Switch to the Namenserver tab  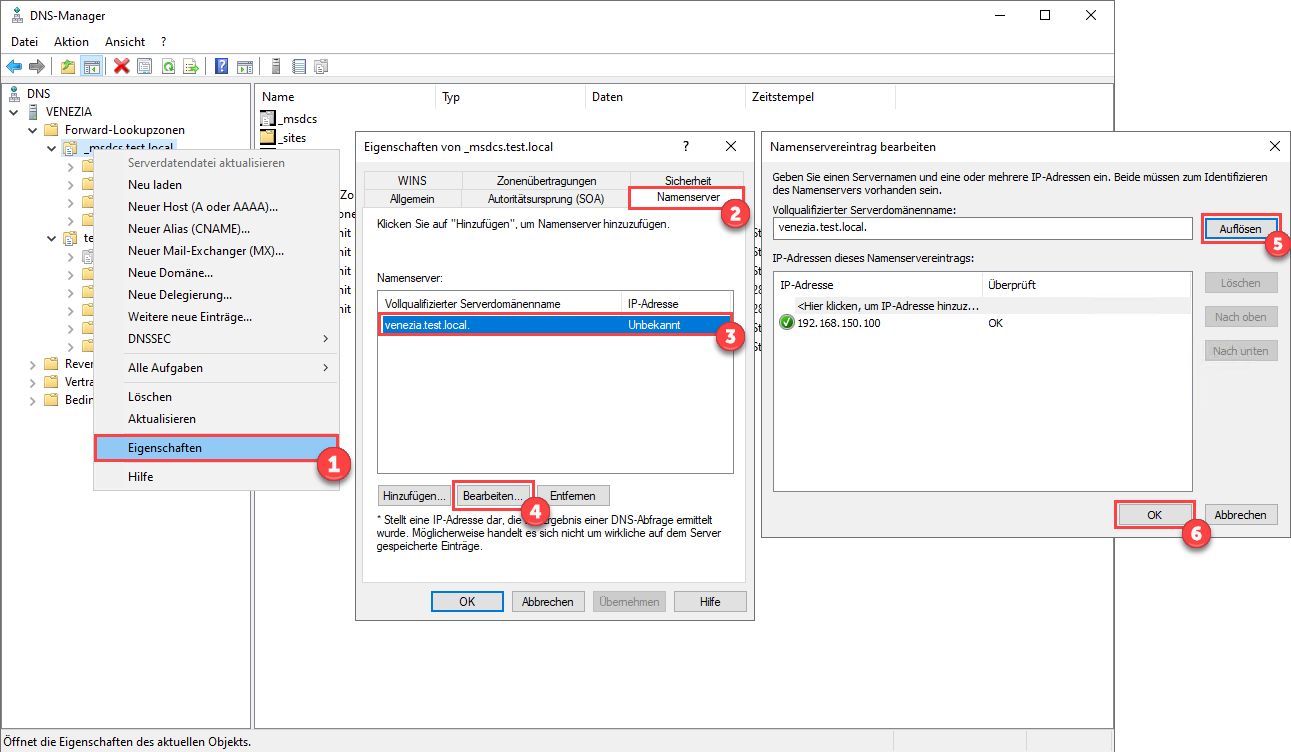pyautogui.click(x=687, y=198)
